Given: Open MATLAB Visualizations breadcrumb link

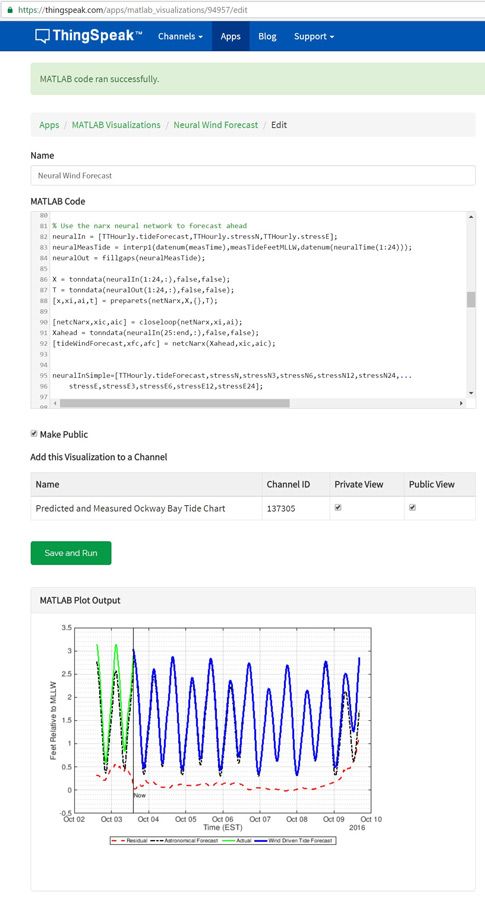Looking at the screenshot, I should point(116,125).
